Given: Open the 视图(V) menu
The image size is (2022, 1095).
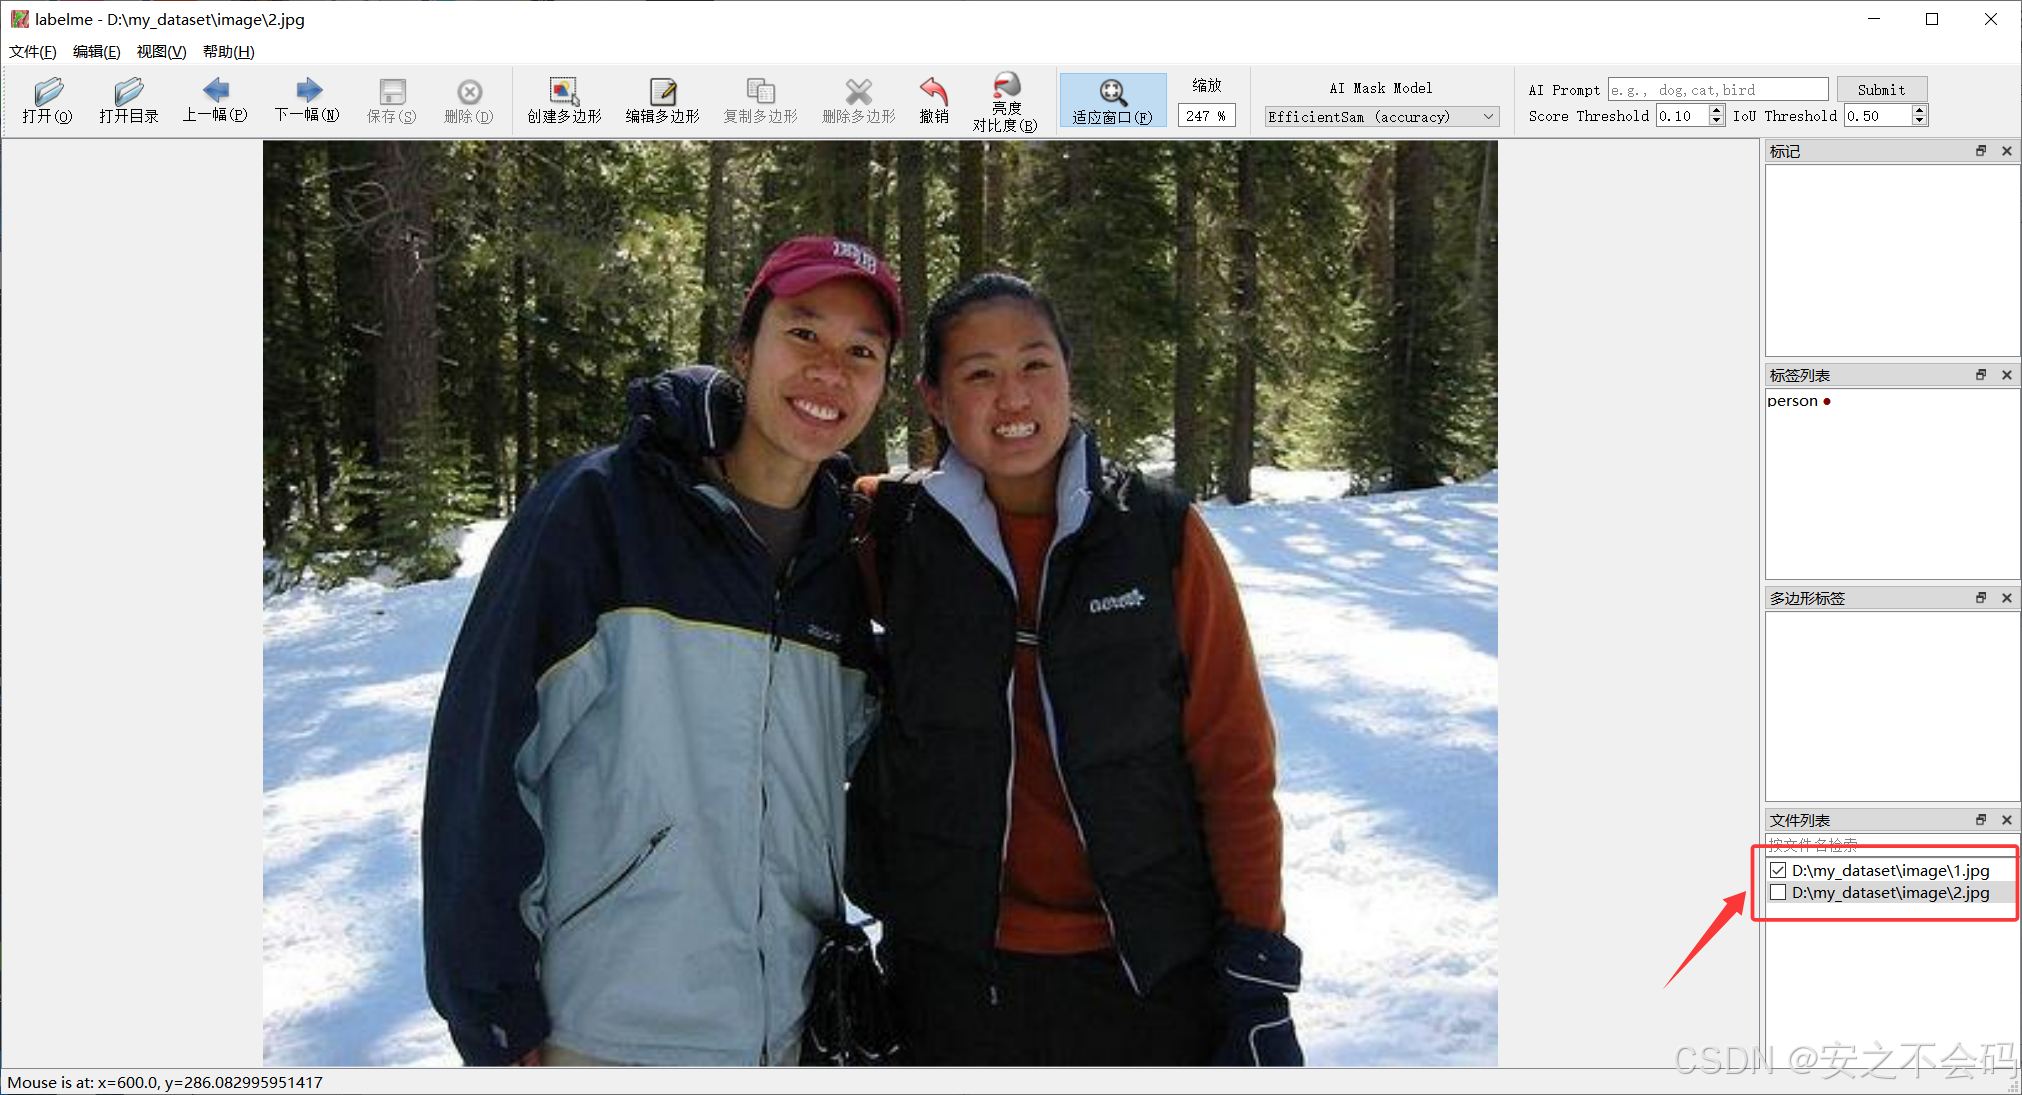Looking at the screenshot, I should click(x=161, y=52).
